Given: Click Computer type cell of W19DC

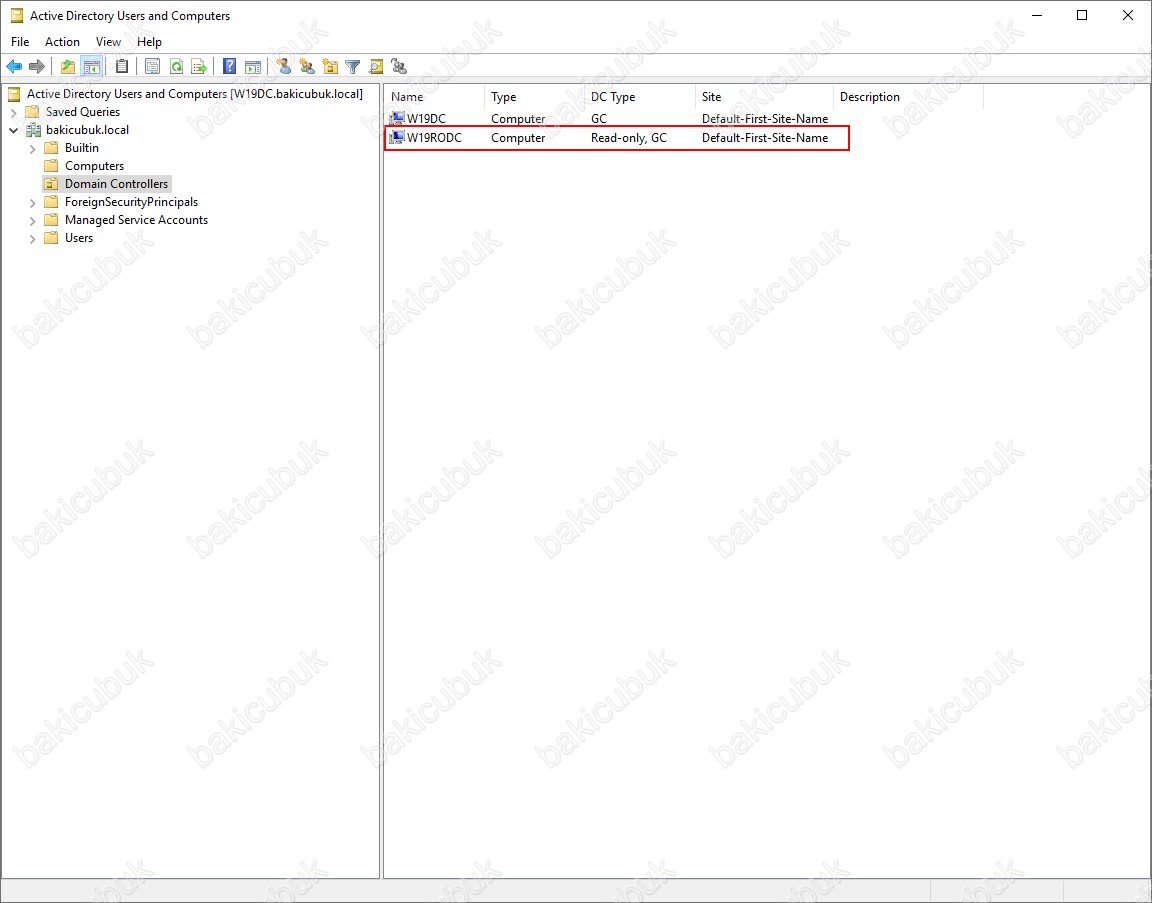Looking at the screenshot, I should pyautogui.click(x=518, y=118).
